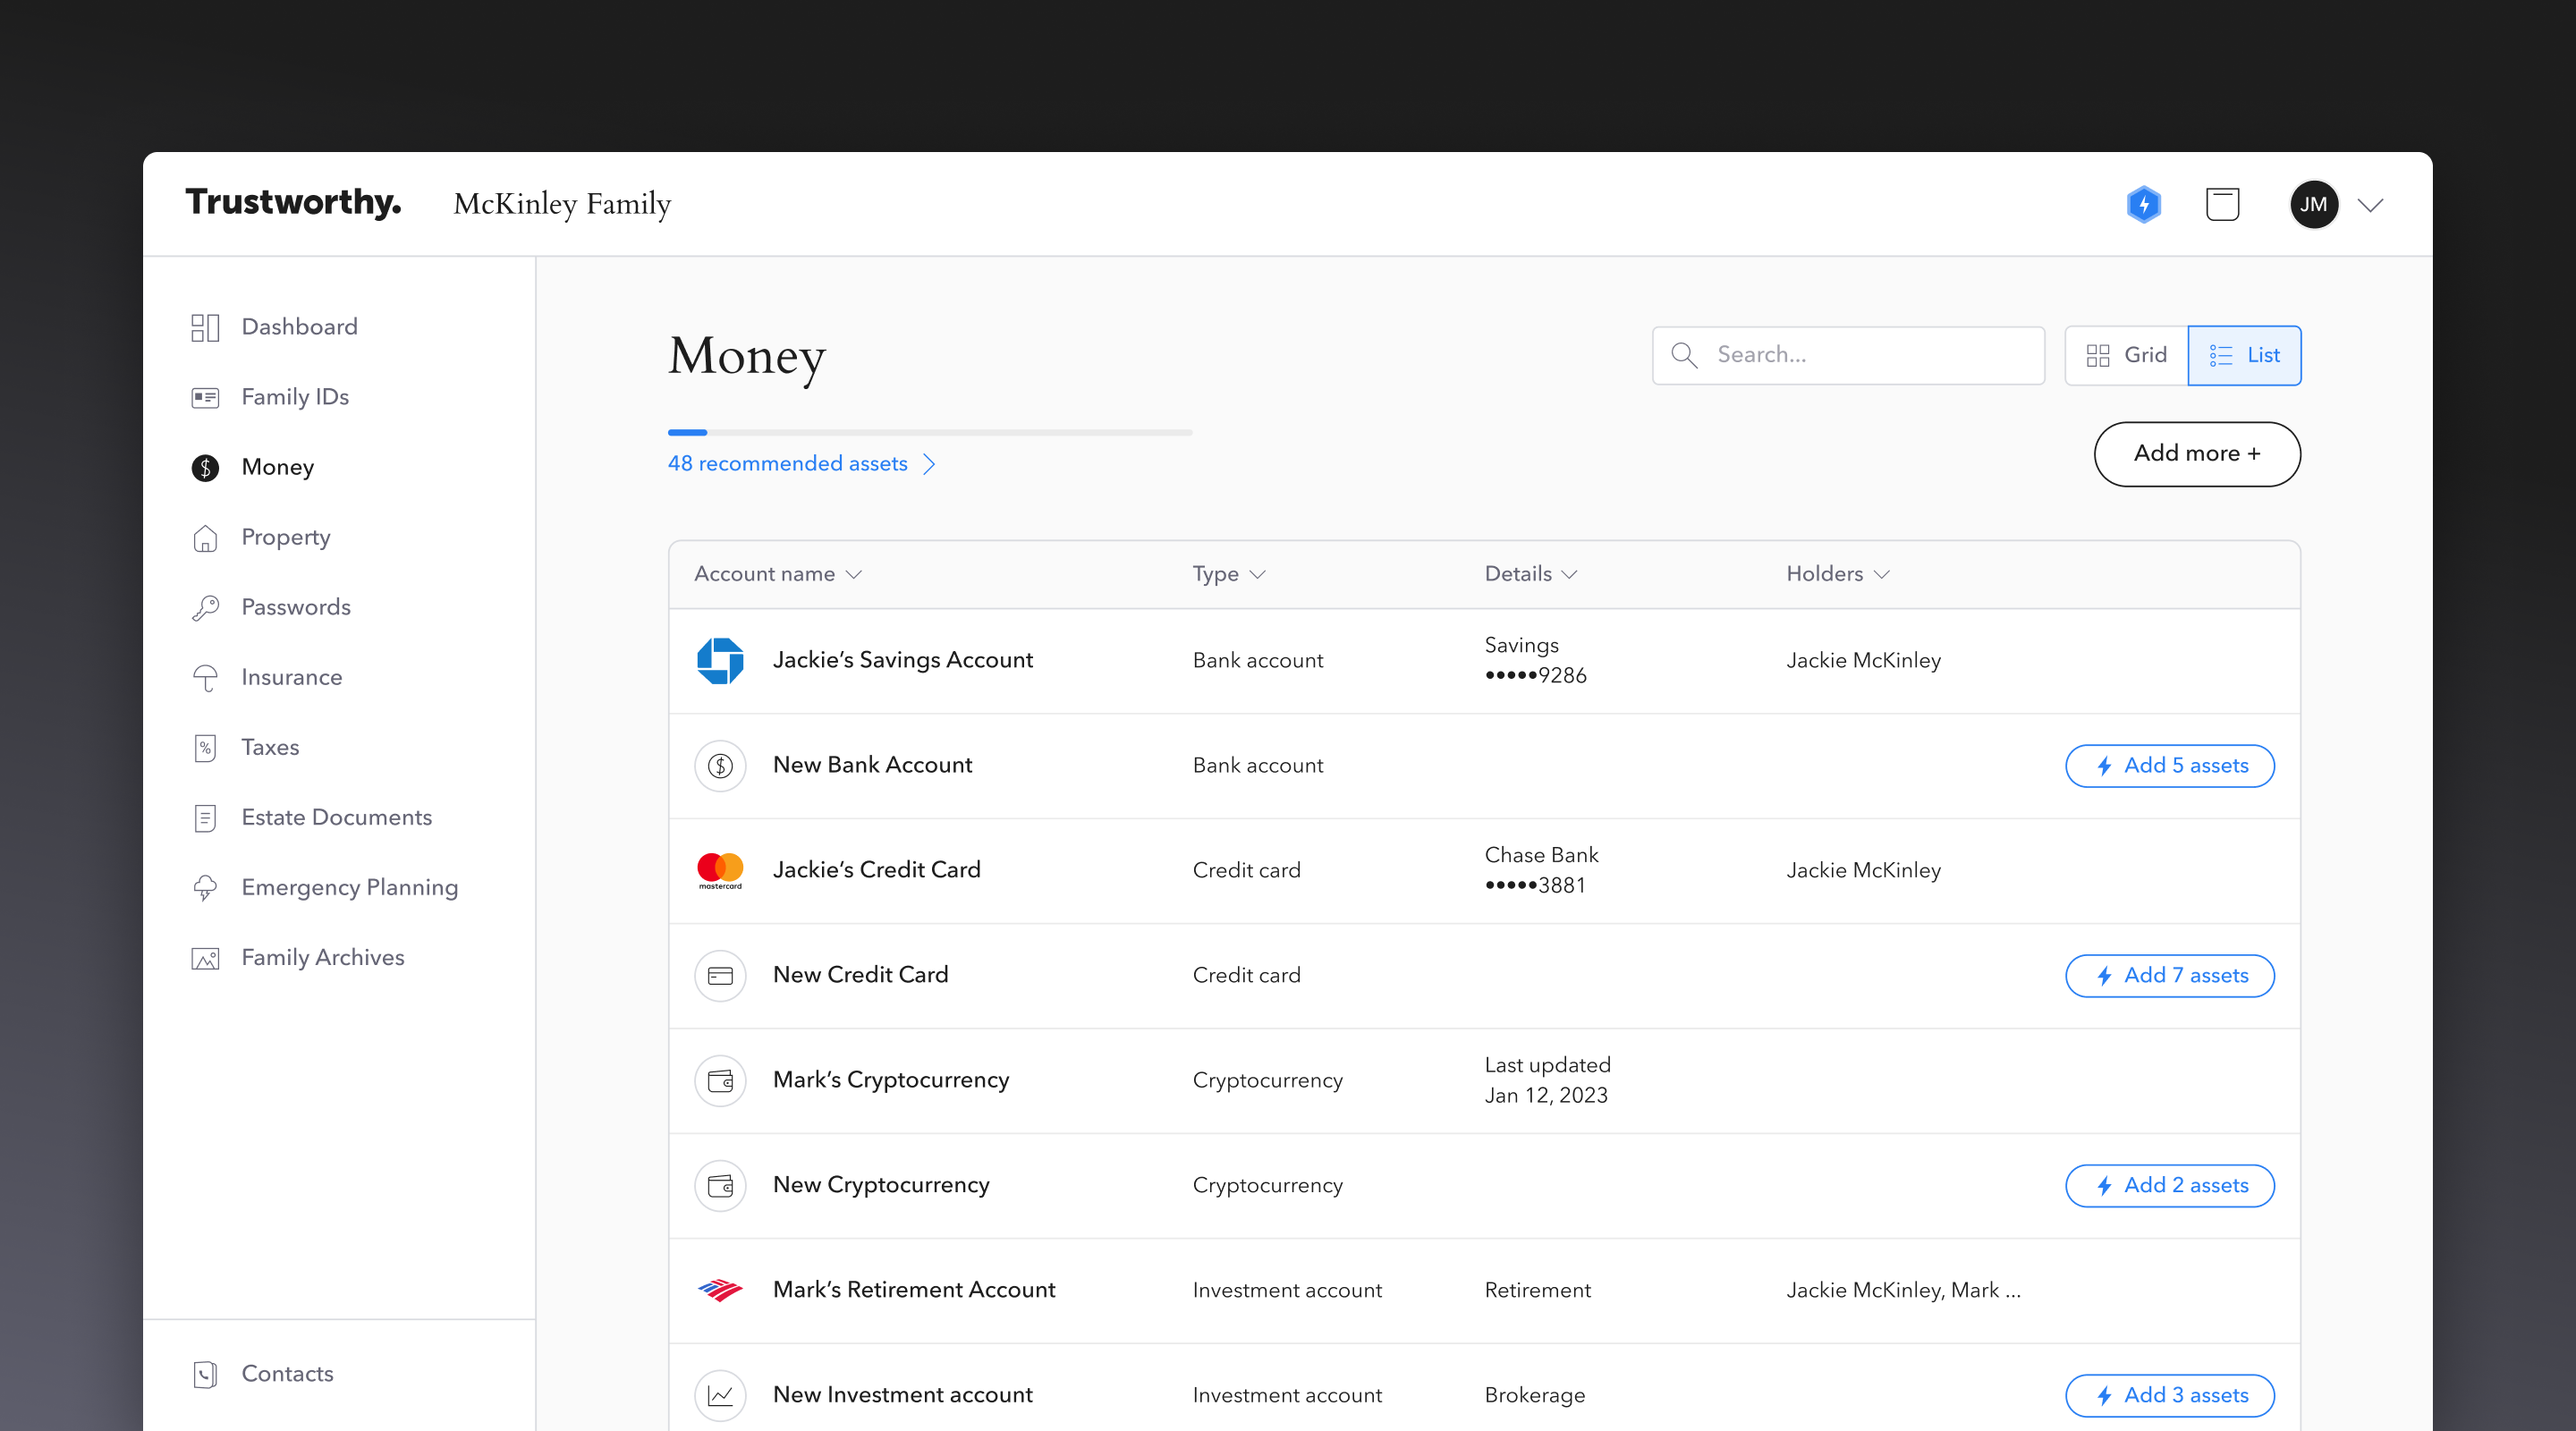
Task: Click the Passwords key icon
Action: [205, 607]
